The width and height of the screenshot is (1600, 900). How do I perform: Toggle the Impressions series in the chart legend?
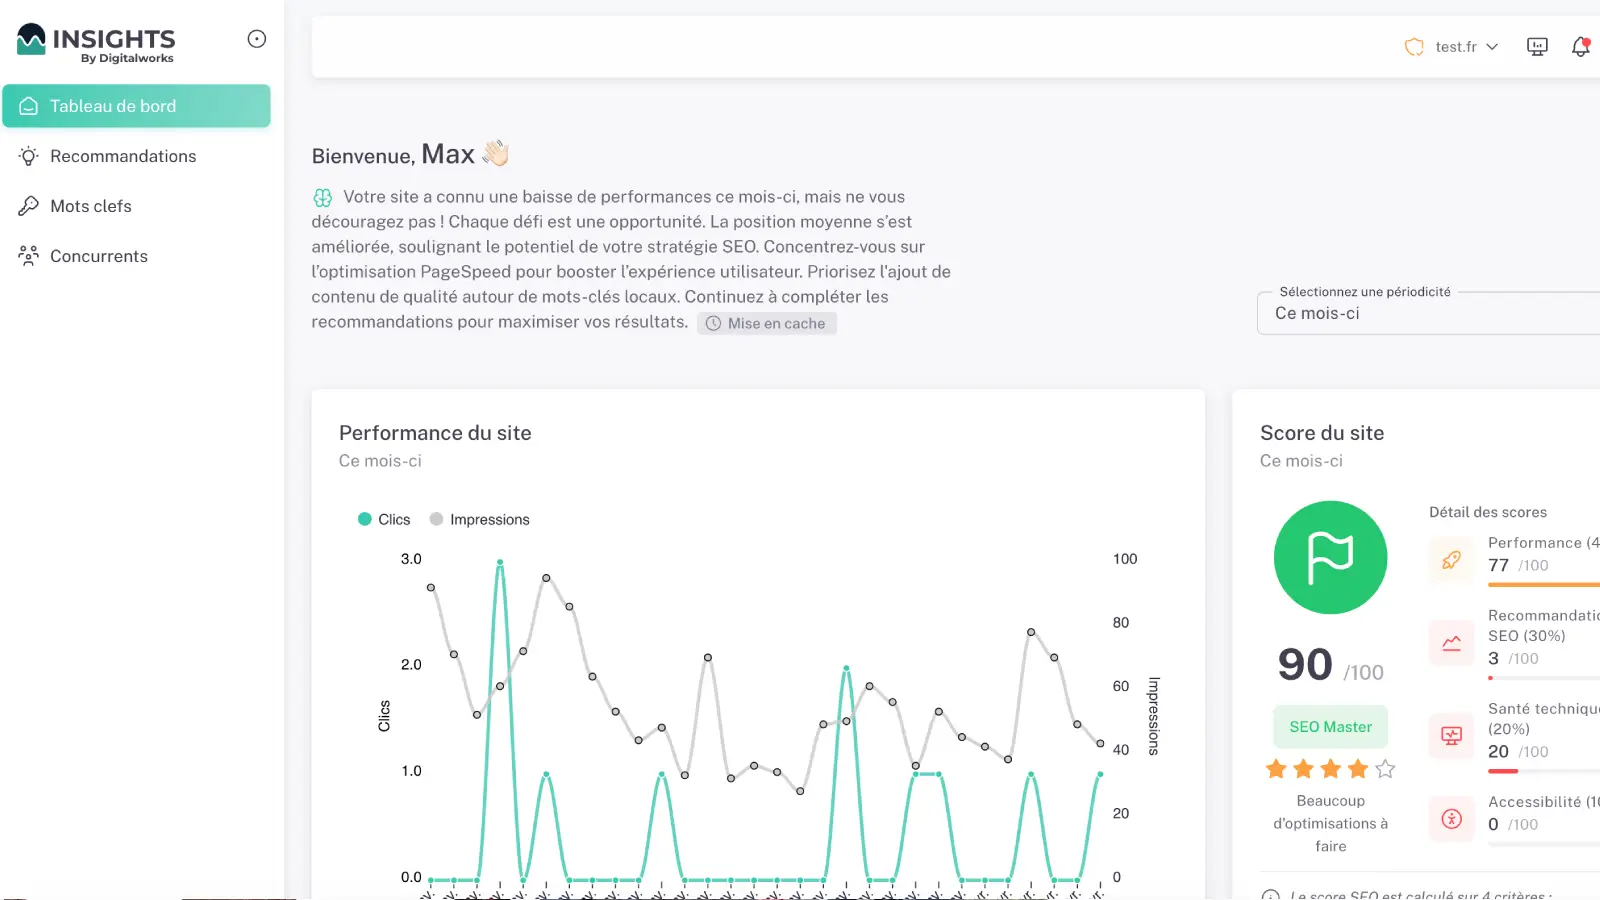(480, 519)
